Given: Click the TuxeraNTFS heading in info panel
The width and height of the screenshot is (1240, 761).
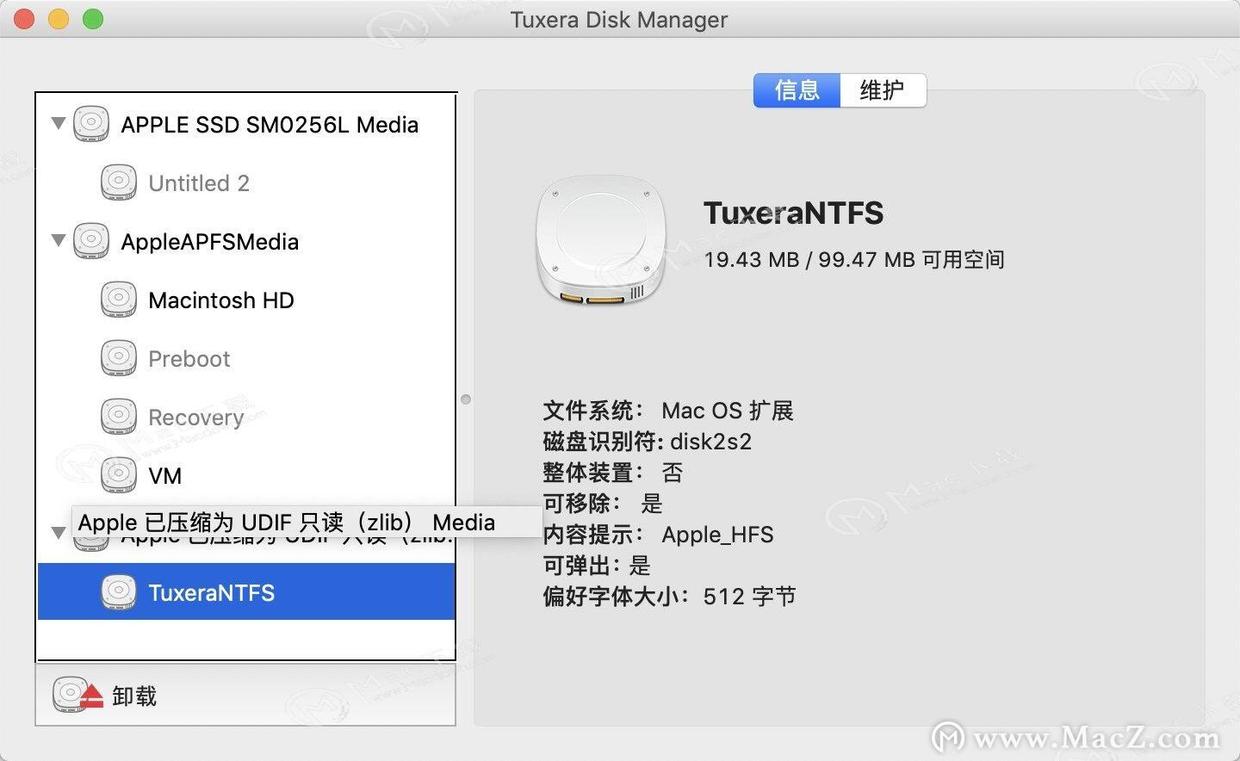Looking at the screenshot, I should pyautogui.click(x=794, y=213).
